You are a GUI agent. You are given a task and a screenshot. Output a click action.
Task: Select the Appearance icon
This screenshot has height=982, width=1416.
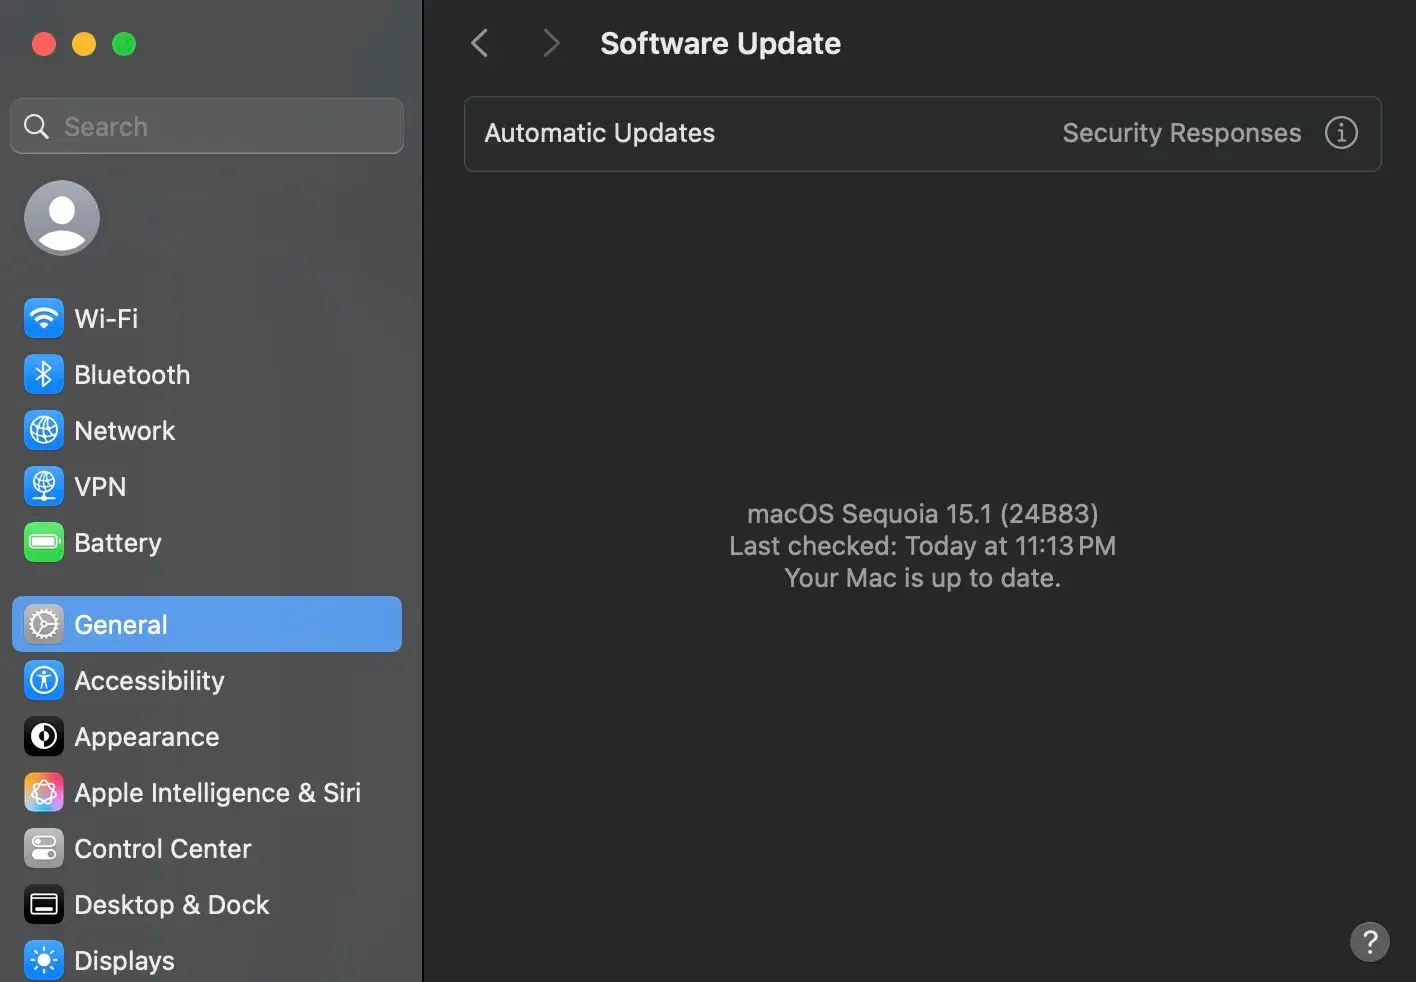43,737
